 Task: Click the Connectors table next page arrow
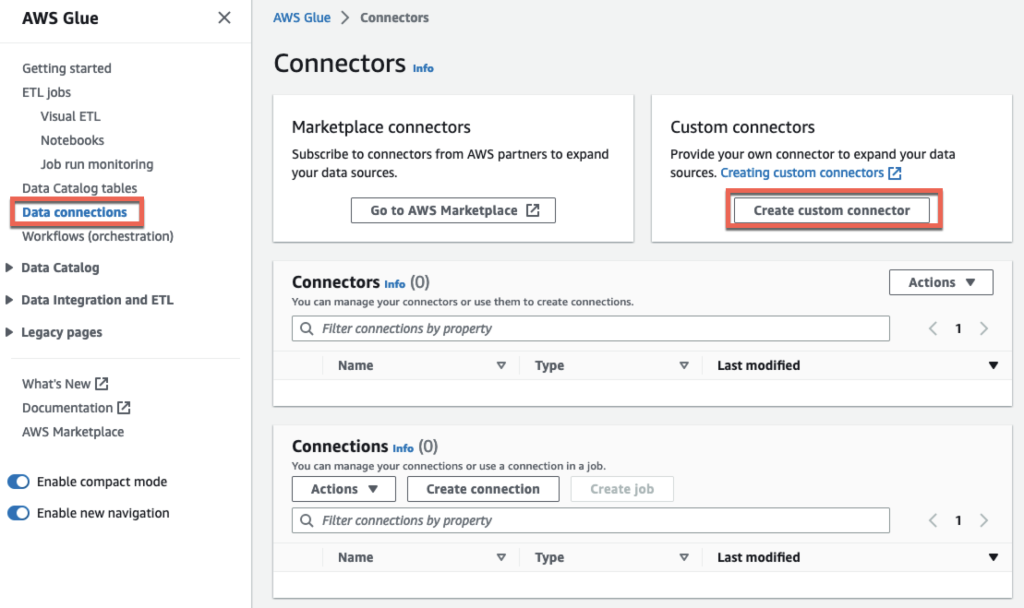984,328
